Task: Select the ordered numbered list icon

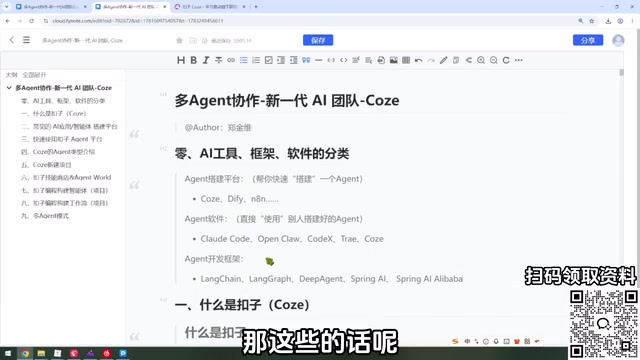Action: click(x=256, y=60)
